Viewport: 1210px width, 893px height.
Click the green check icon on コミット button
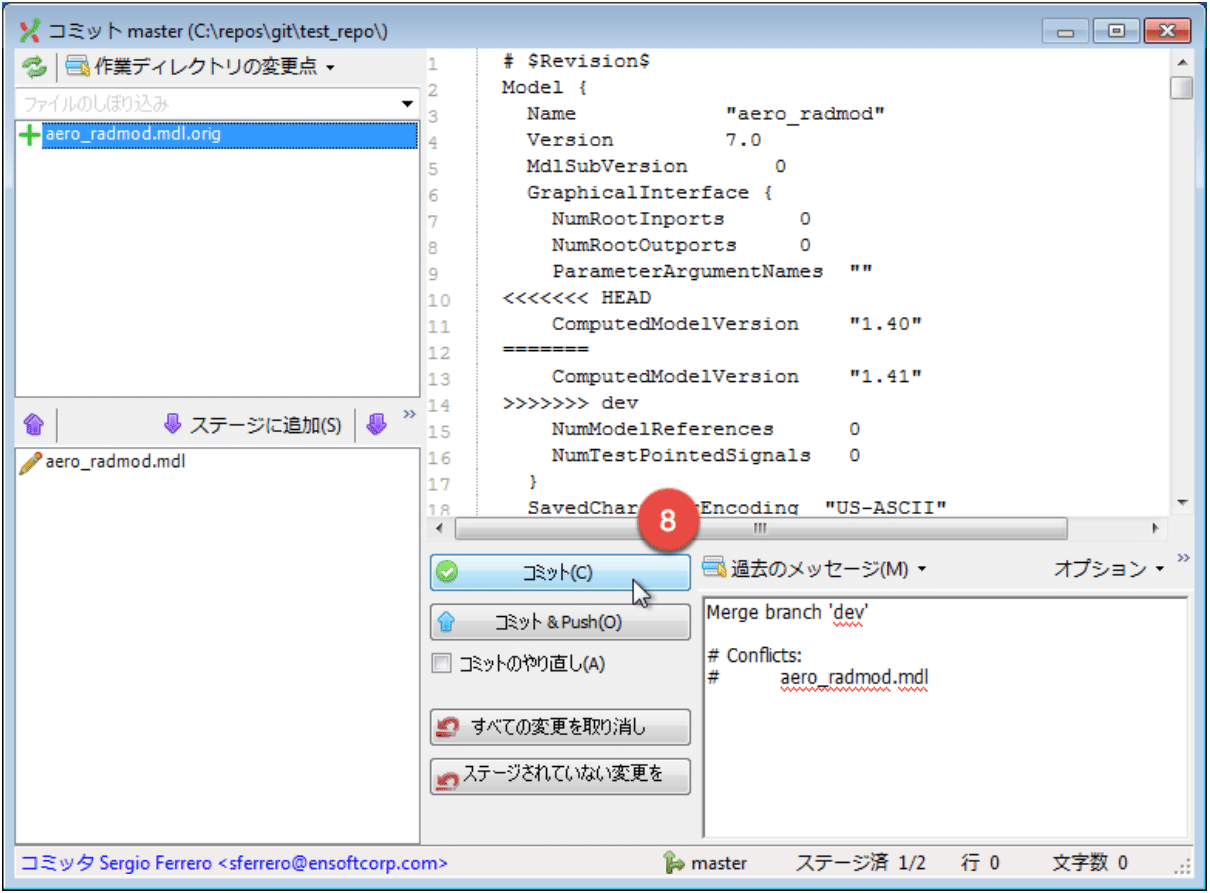pos(448,573)
